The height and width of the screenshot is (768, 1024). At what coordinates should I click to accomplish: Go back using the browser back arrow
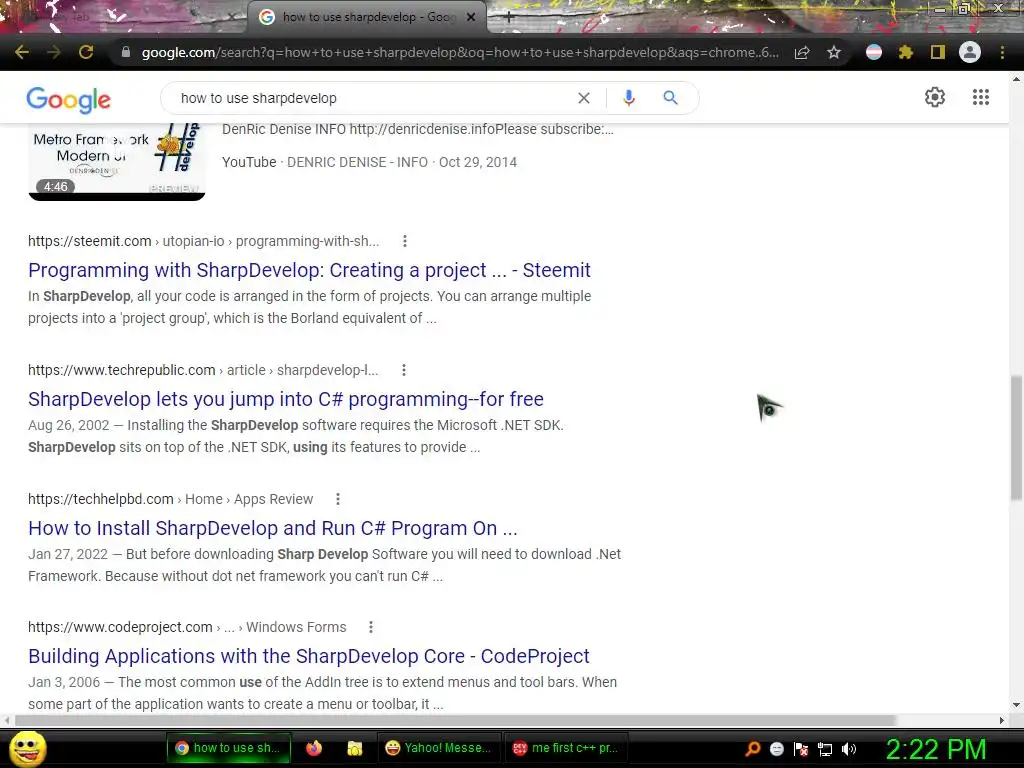[22, 52]
